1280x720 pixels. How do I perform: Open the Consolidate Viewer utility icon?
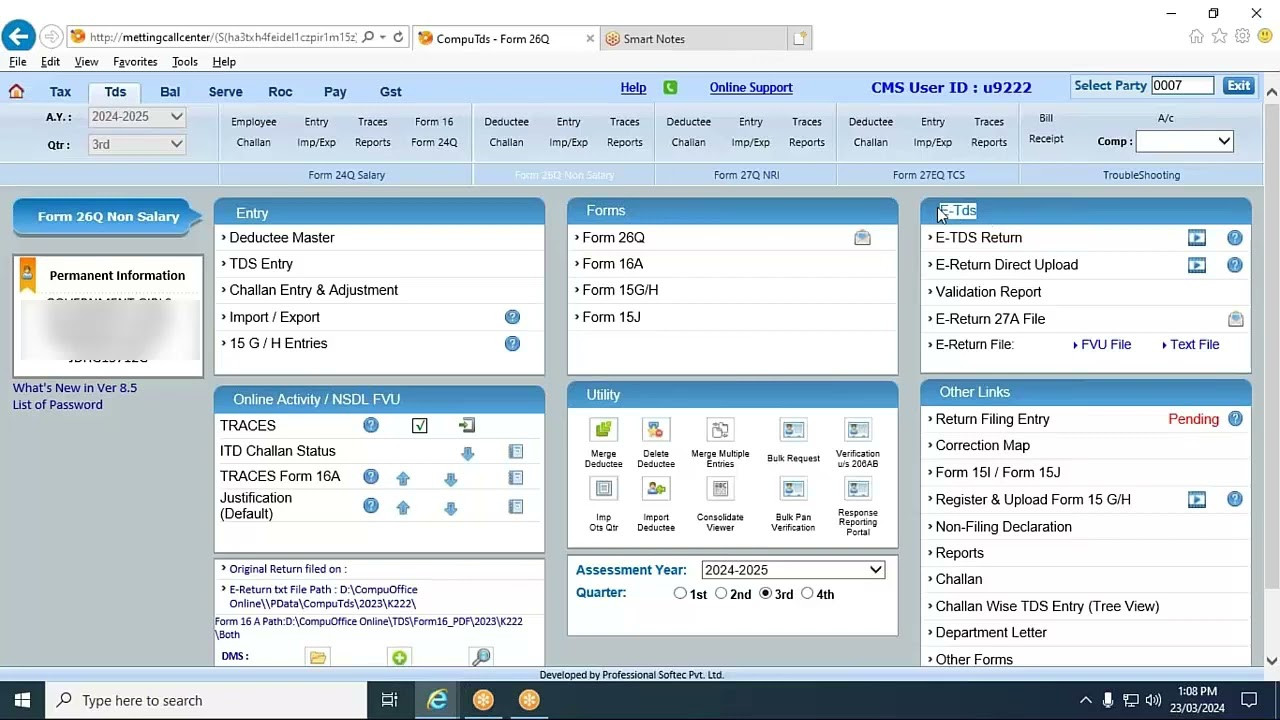click(x=720, y=489)
